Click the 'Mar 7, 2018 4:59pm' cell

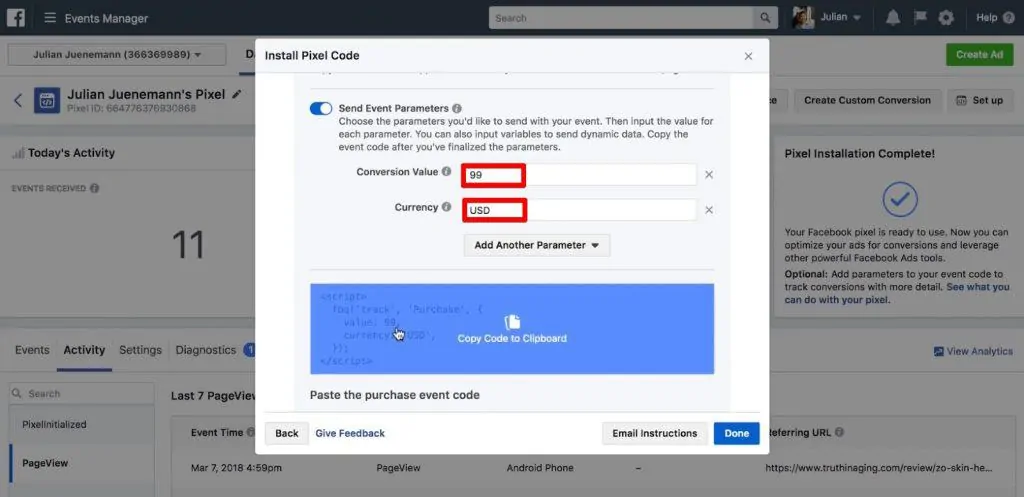tap(236, 468)
